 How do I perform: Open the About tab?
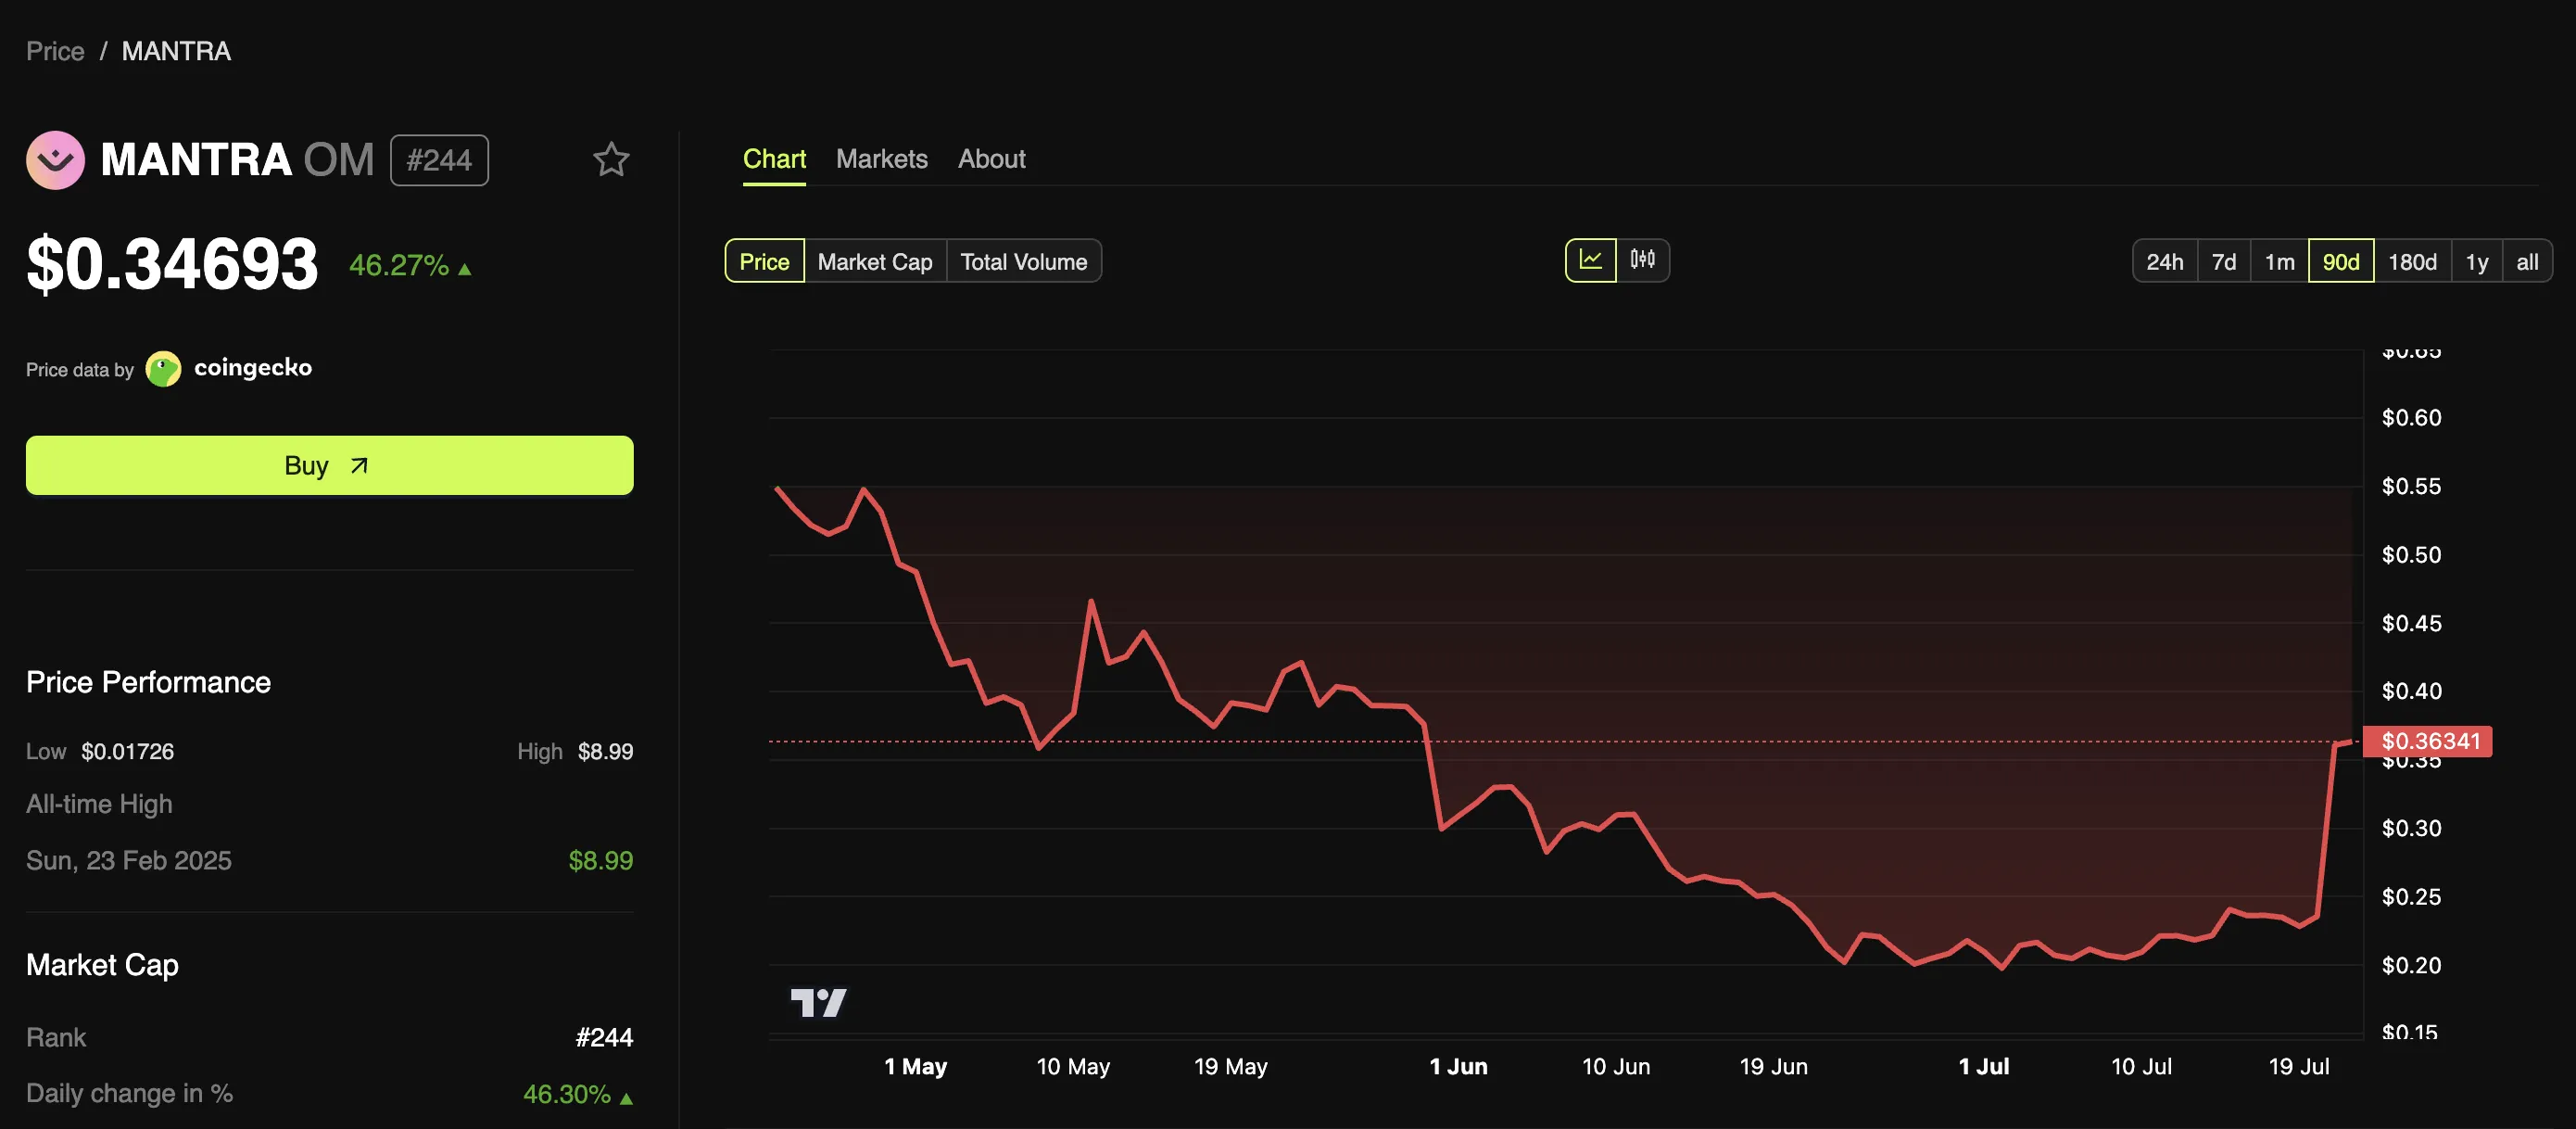click(x=991, y=158)
